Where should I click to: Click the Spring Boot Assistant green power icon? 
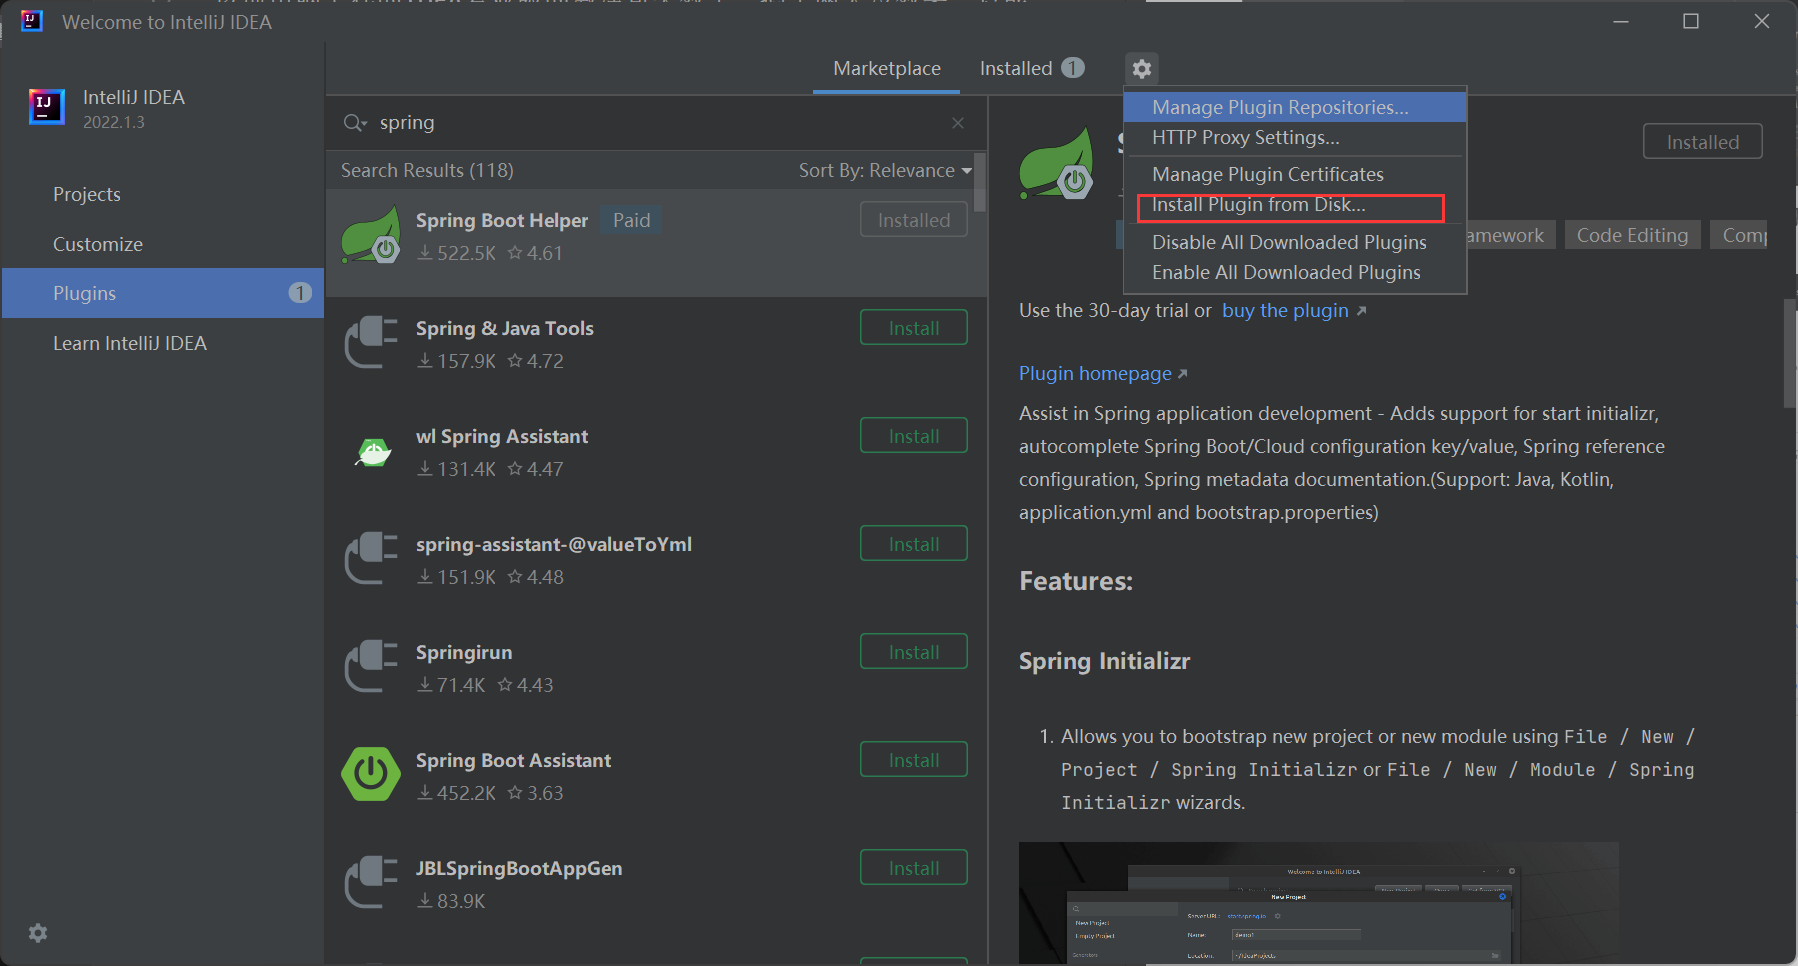[x=371, y=774]
